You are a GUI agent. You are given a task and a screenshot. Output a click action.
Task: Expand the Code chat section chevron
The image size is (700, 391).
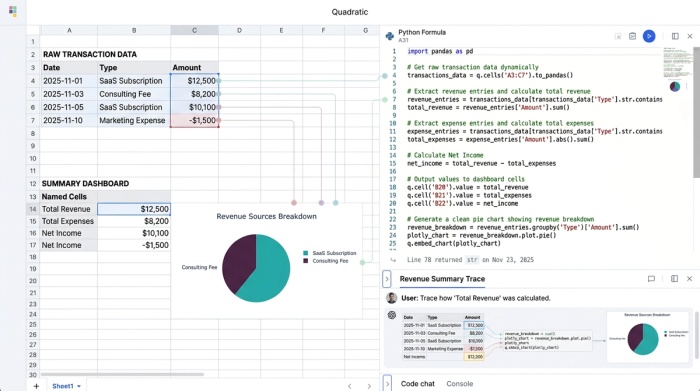coord(387,383)
